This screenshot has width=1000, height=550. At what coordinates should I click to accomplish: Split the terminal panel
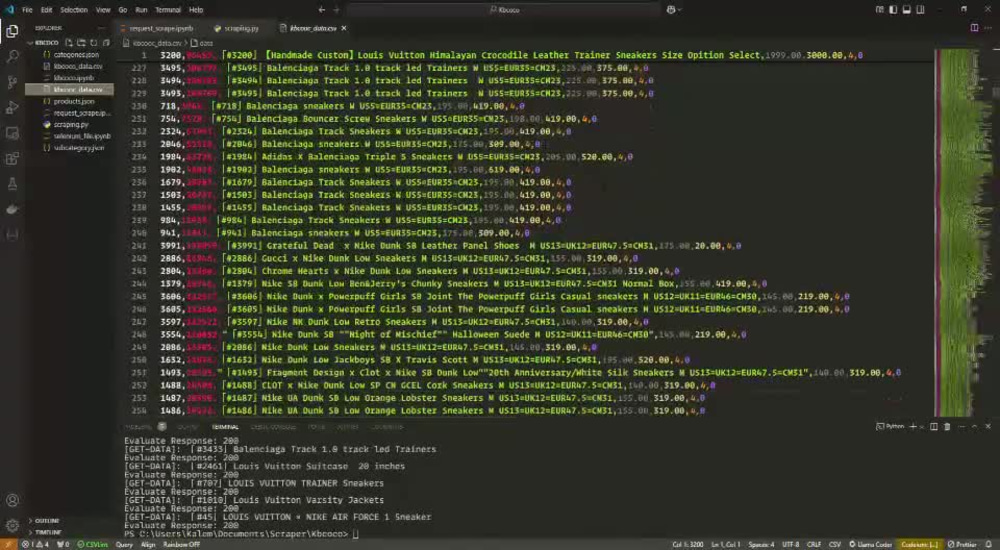tap(934, 426)
